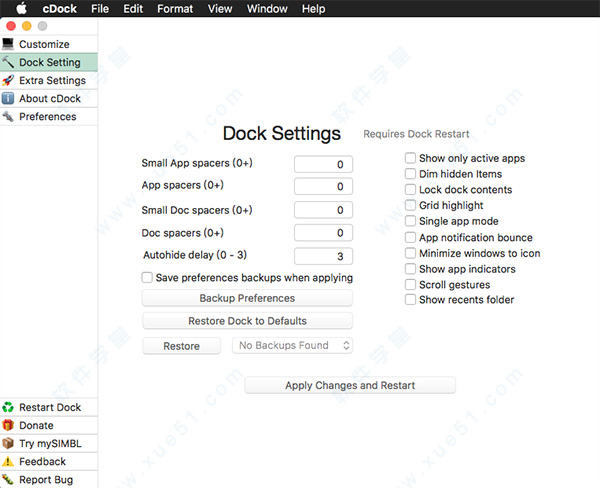Open the Help menu
Viewport: 600px width, 488px height.
[313, 8]
